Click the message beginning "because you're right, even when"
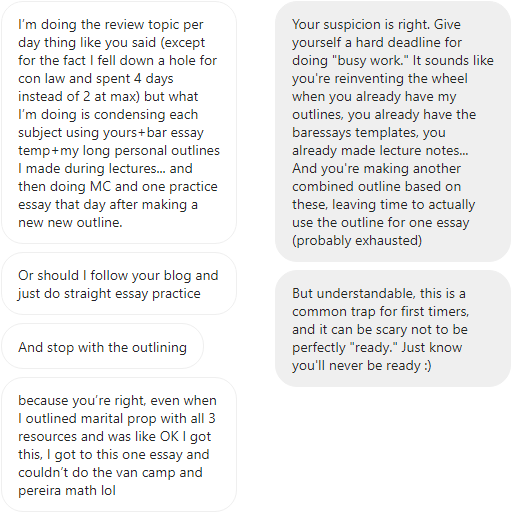This screenshot has height=513, width=512. pyautogui.click(x=119, y=445)
